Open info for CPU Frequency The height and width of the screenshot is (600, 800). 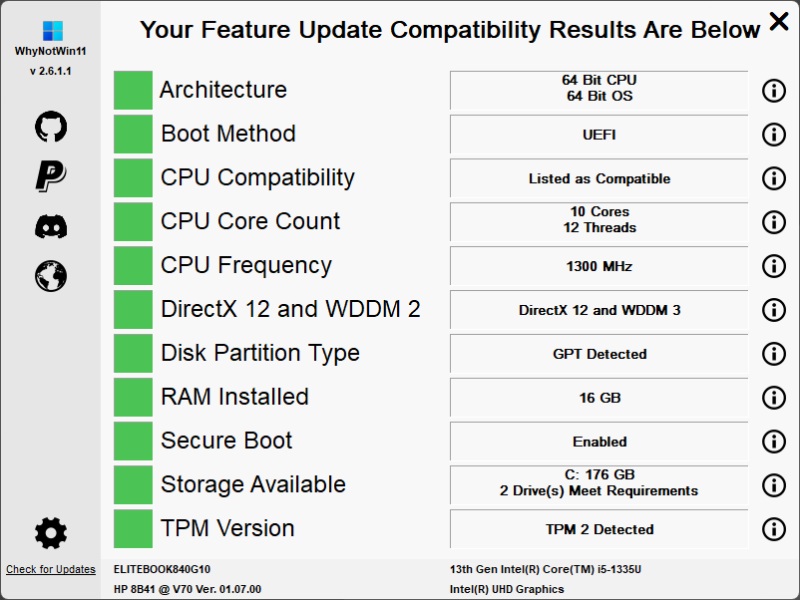coord(774,266)
